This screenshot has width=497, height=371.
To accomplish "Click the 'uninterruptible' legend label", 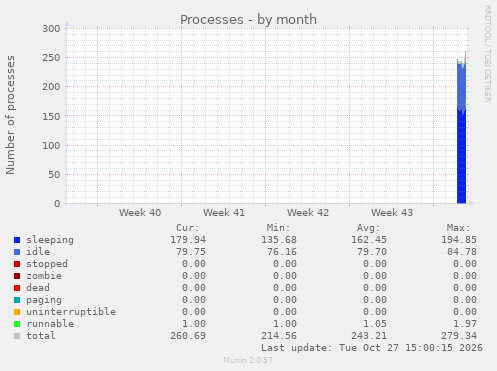I will click(71, 312).
